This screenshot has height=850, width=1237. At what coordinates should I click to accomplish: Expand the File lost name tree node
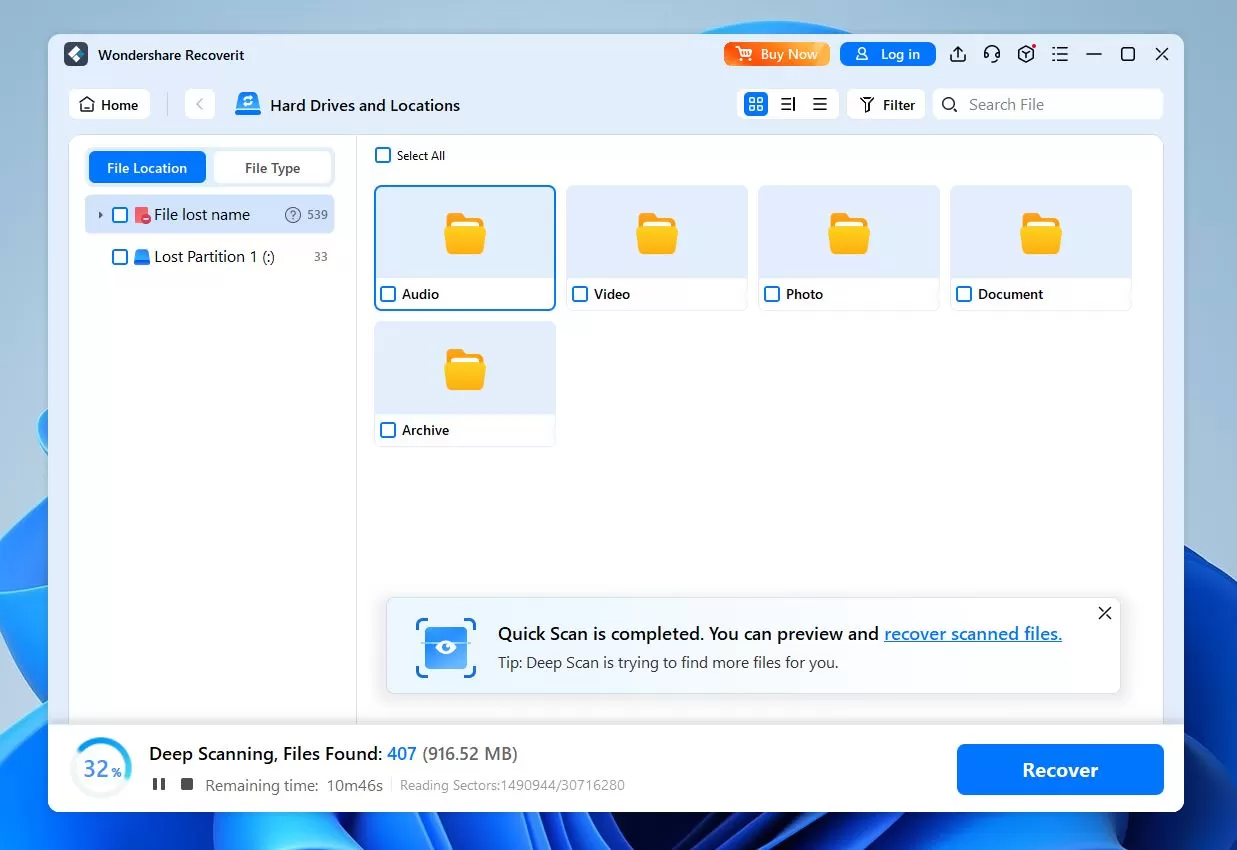(100, 215)
